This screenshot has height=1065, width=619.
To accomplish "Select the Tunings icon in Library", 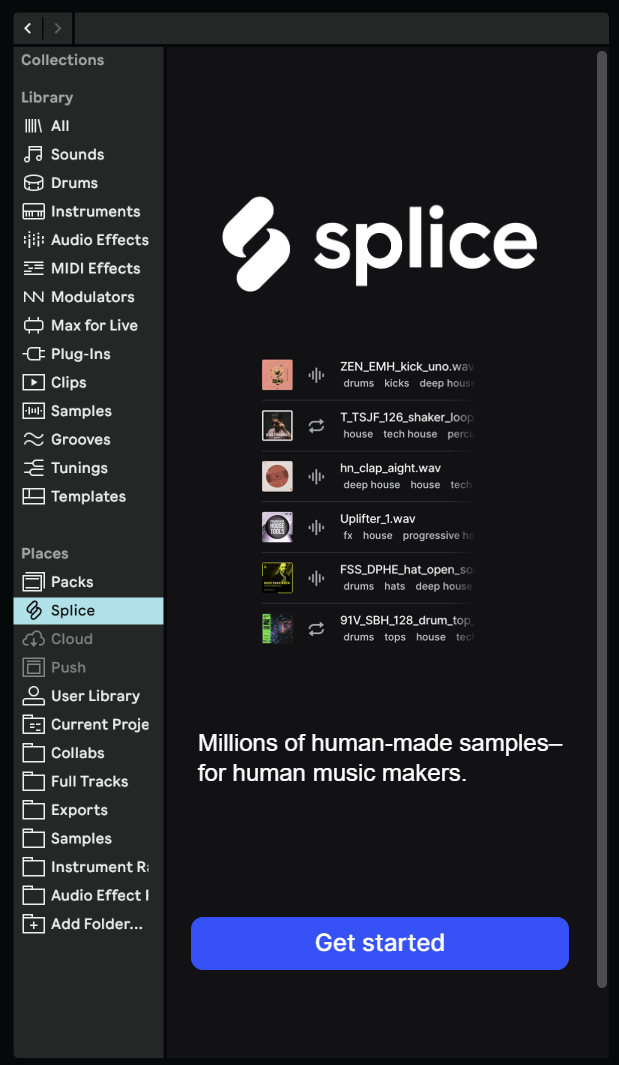I will [34, 468].
